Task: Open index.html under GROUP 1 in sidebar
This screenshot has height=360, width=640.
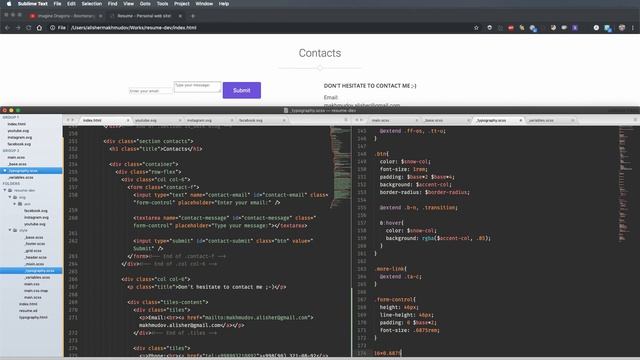Action: pyautogui.click(x=16, y=124)
